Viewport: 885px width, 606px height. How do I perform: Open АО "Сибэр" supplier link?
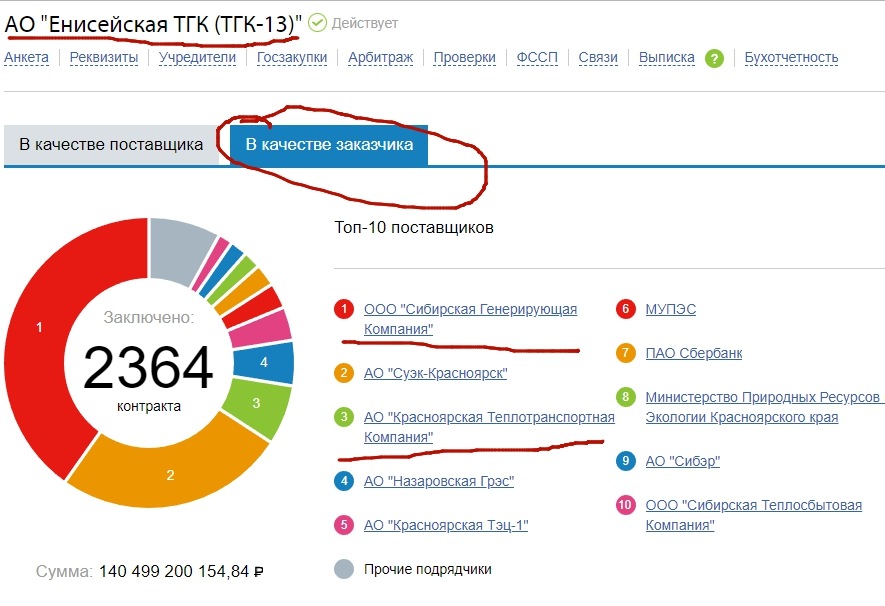(682, 462)
